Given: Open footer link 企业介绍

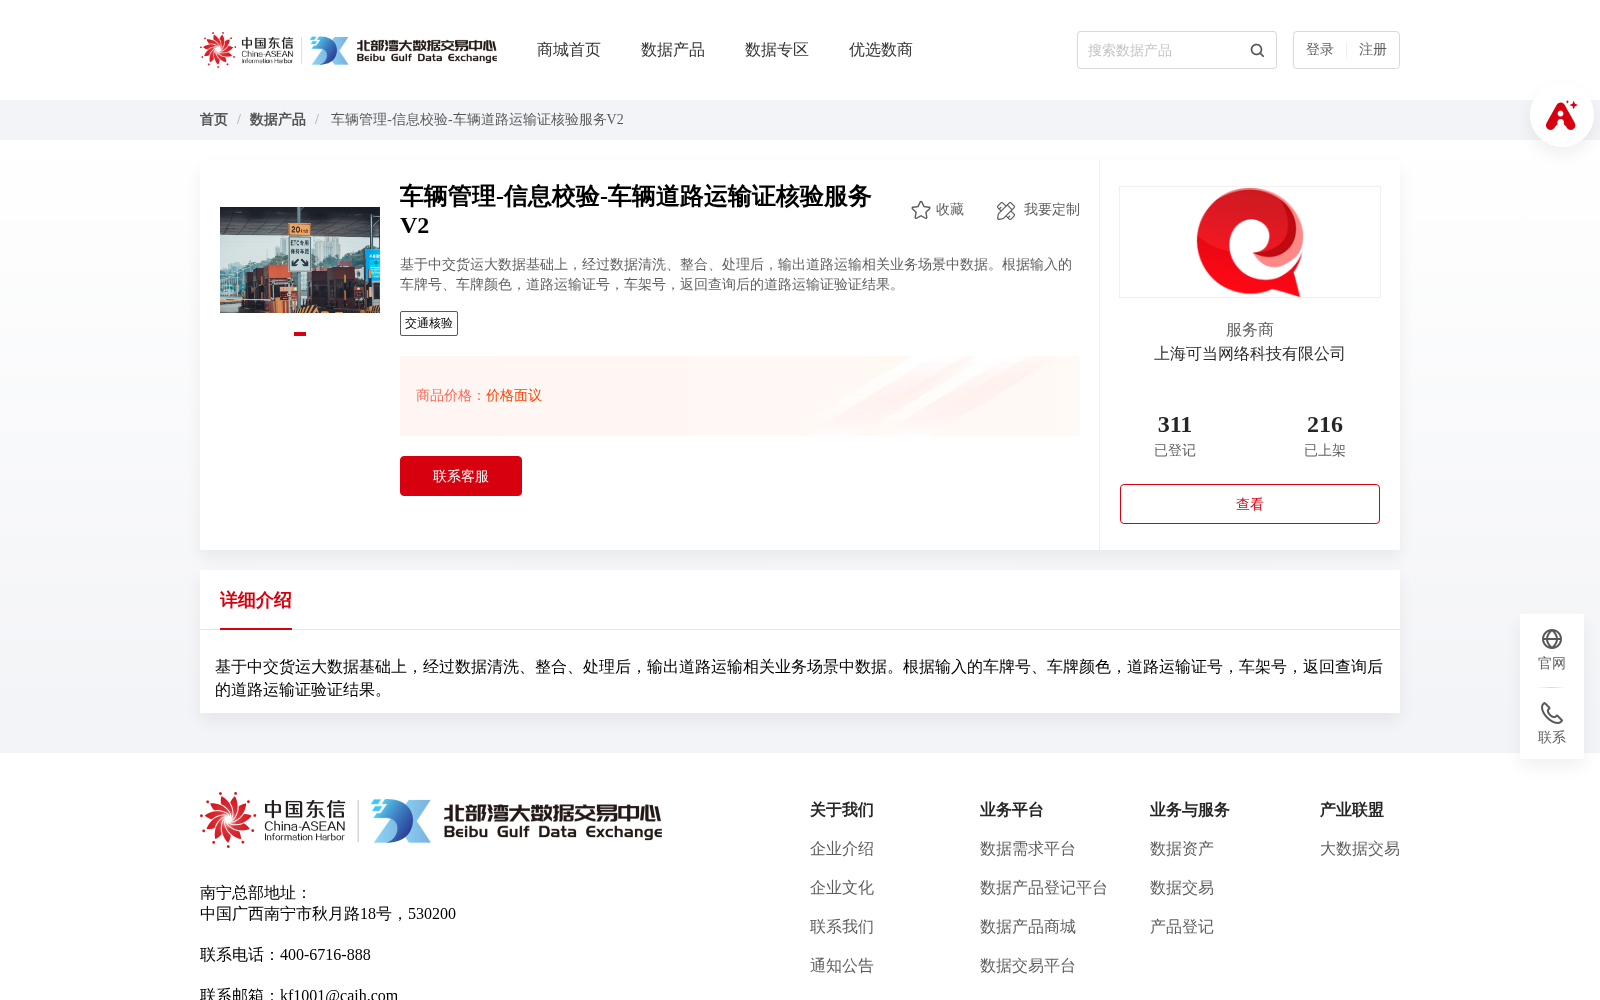Looking at the screenshot, I should coord(842,849).
